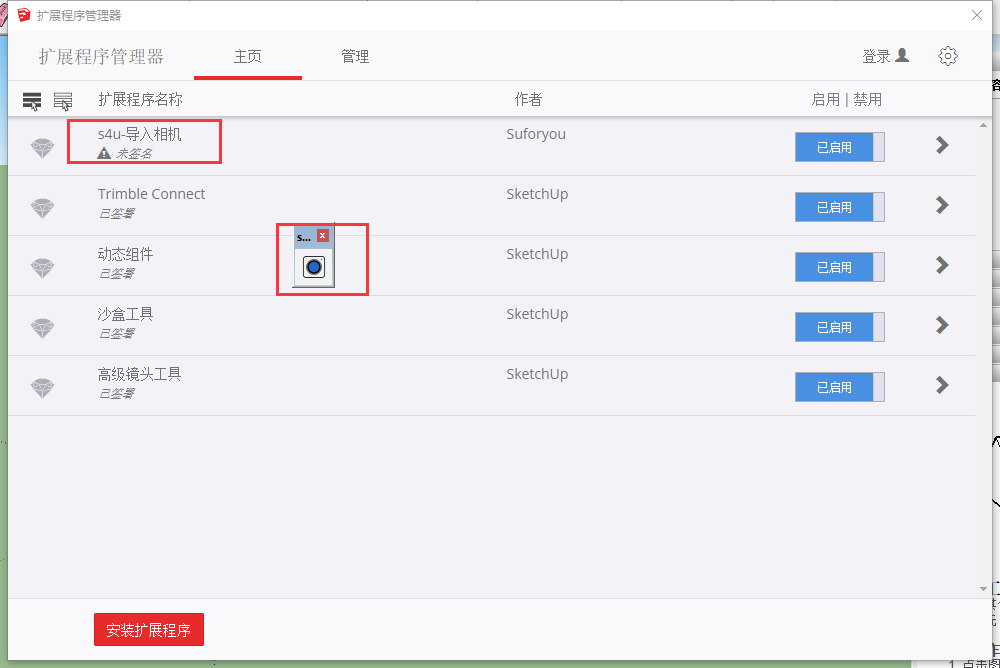Image resolution: width=1000 pixels, height=668 pixels.
Task: Click the 登录 sign-in link
Action: coord(885,56)
